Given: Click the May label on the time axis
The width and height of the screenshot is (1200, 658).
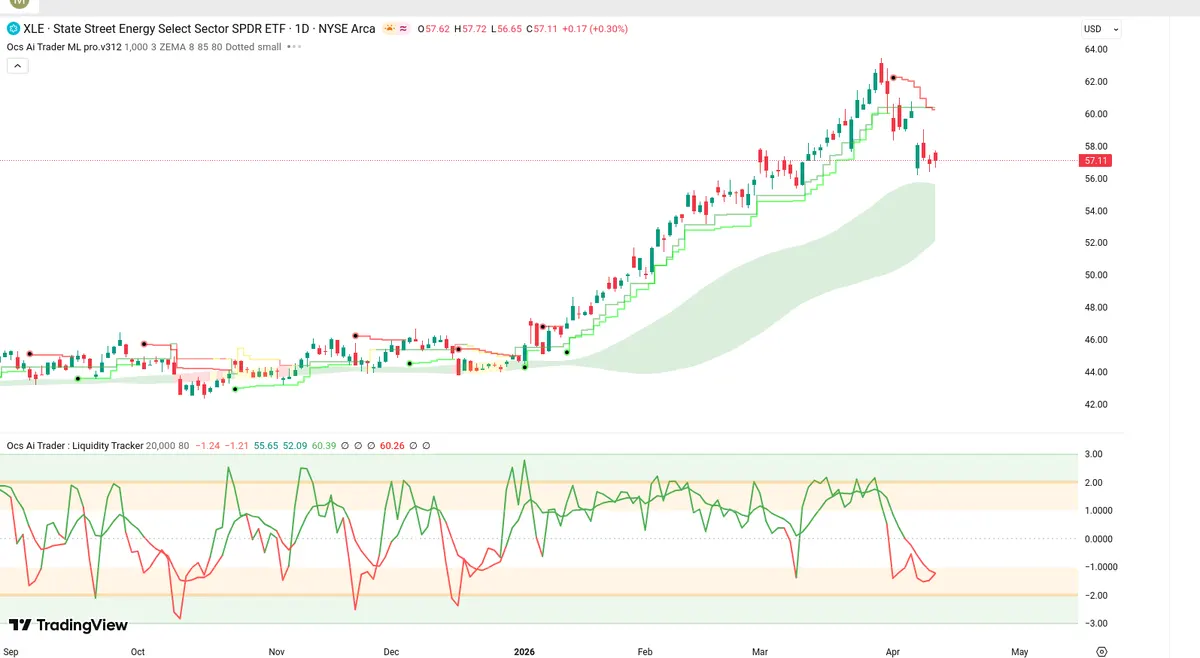Looking at the screenshot, I should pyautogui.click(x=1019, y=652).
